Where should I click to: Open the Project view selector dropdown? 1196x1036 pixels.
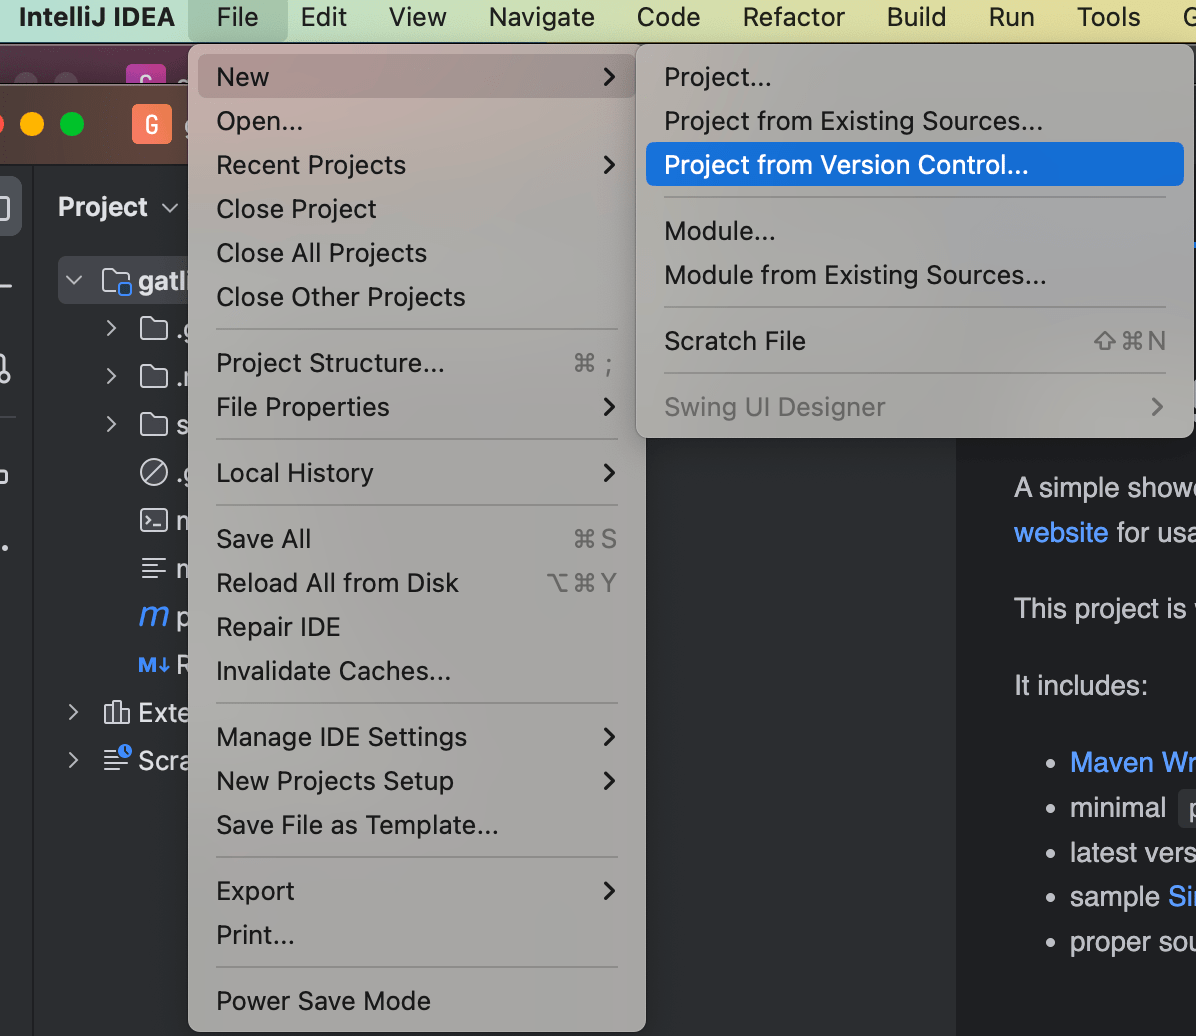click(x=170, y=208)
